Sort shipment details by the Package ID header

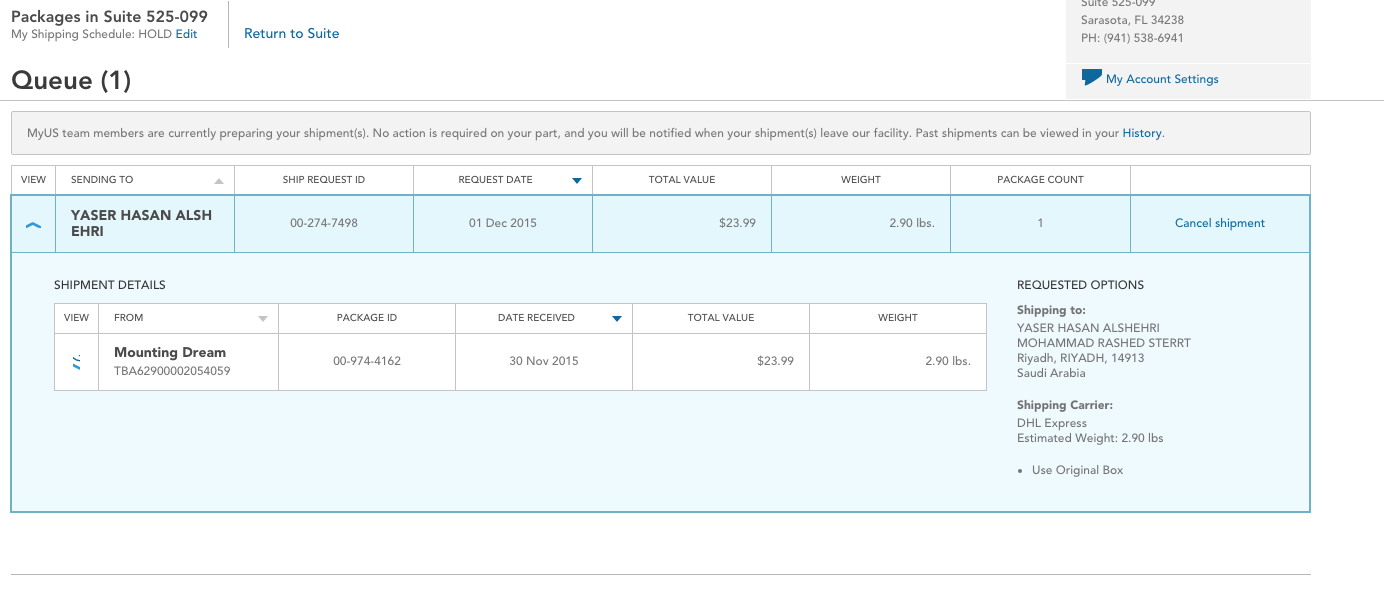pyautogui.click(x=367, y=318)
